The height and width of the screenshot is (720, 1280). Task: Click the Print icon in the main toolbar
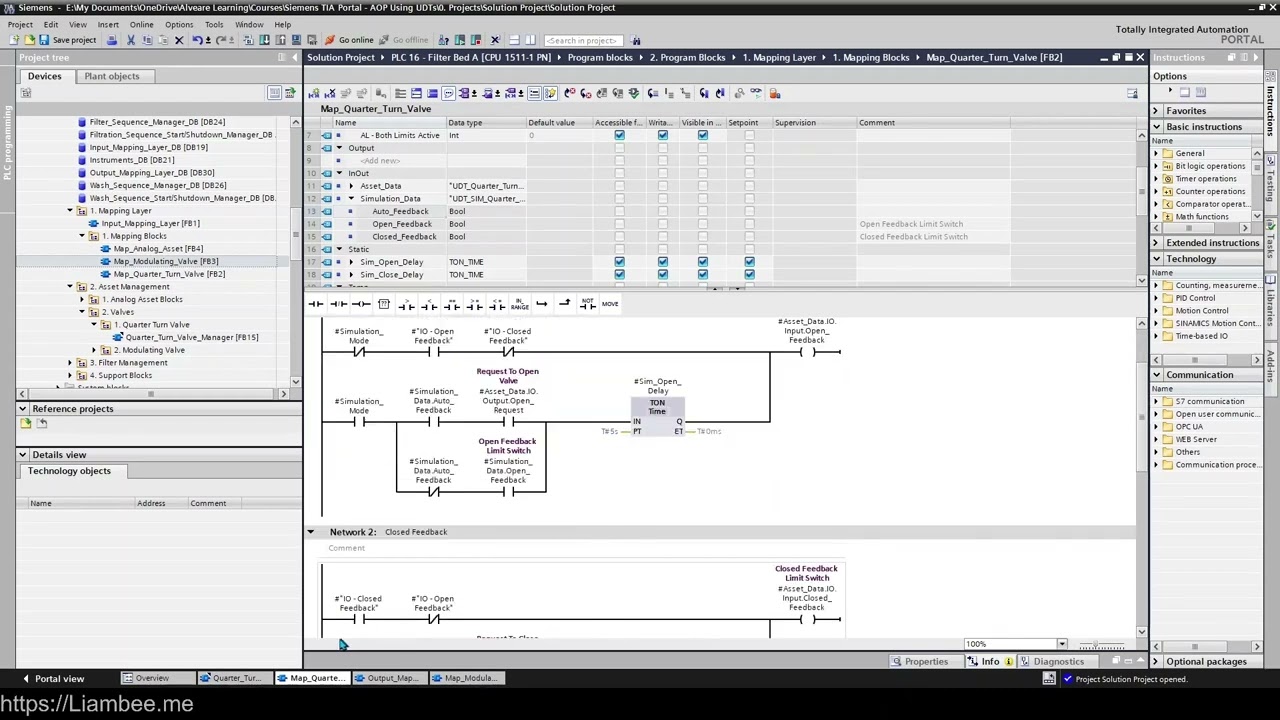[x=112, y=40]
